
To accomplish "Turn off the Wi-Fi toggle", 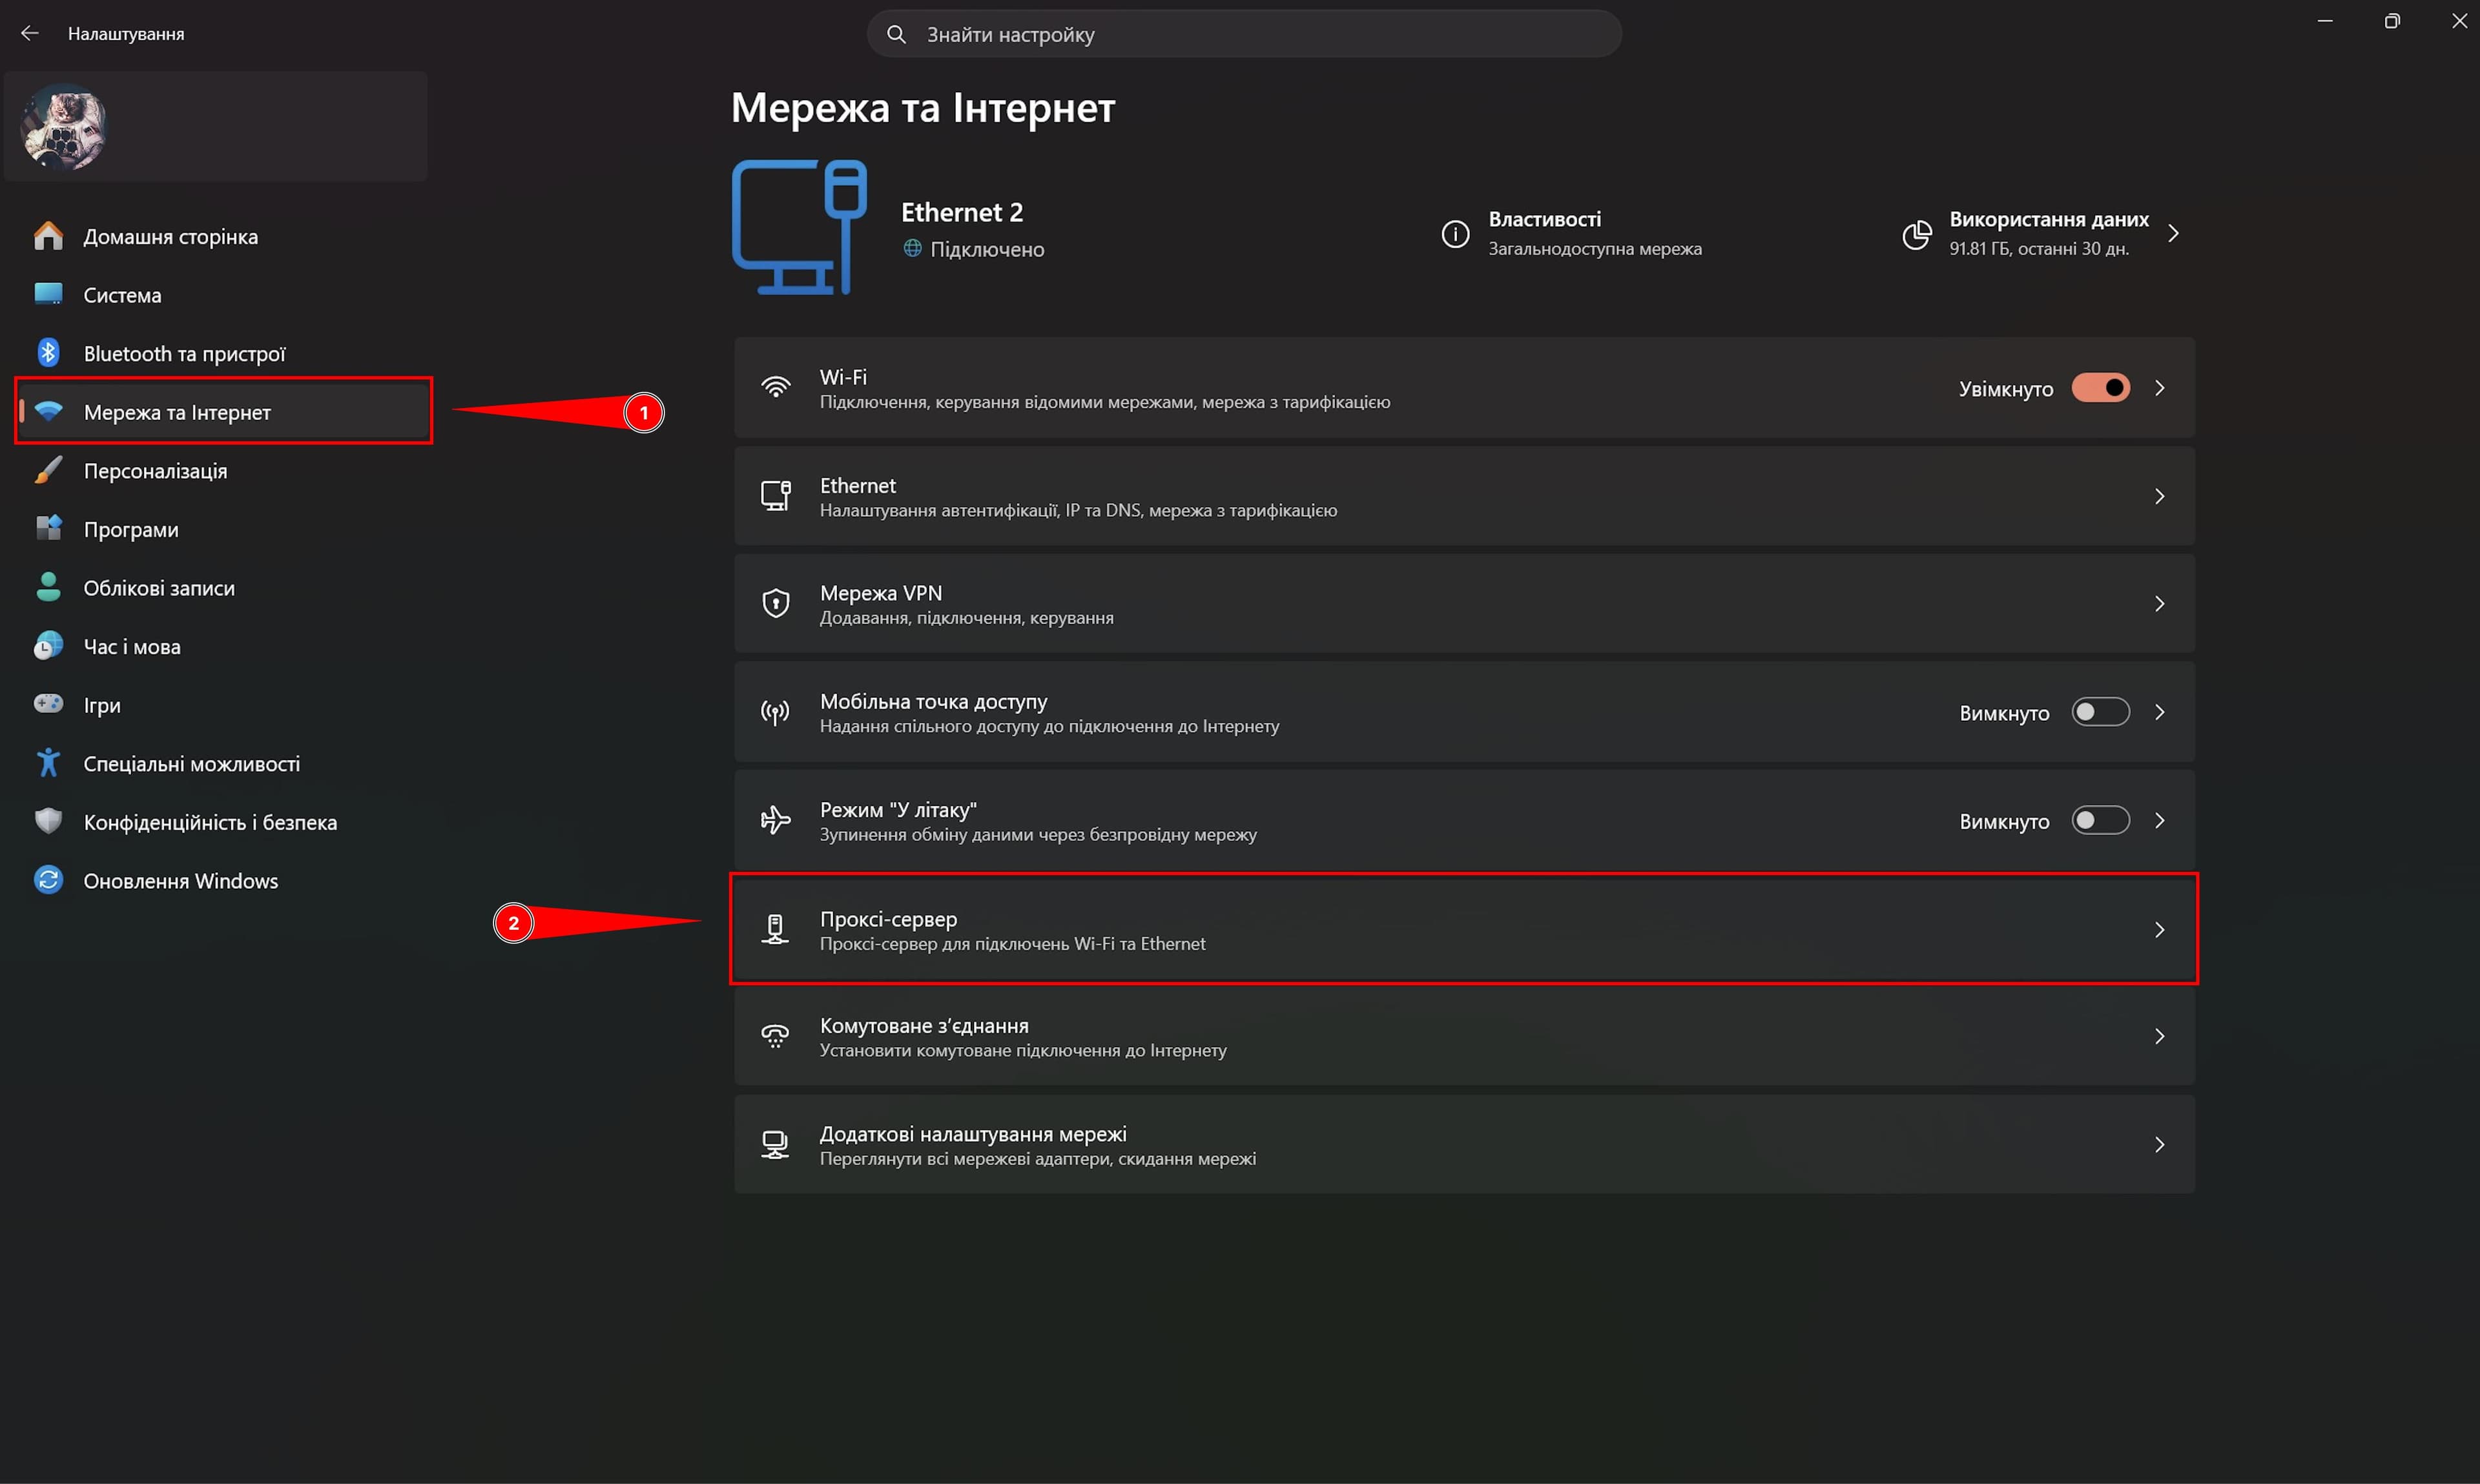I will 2100,388.
